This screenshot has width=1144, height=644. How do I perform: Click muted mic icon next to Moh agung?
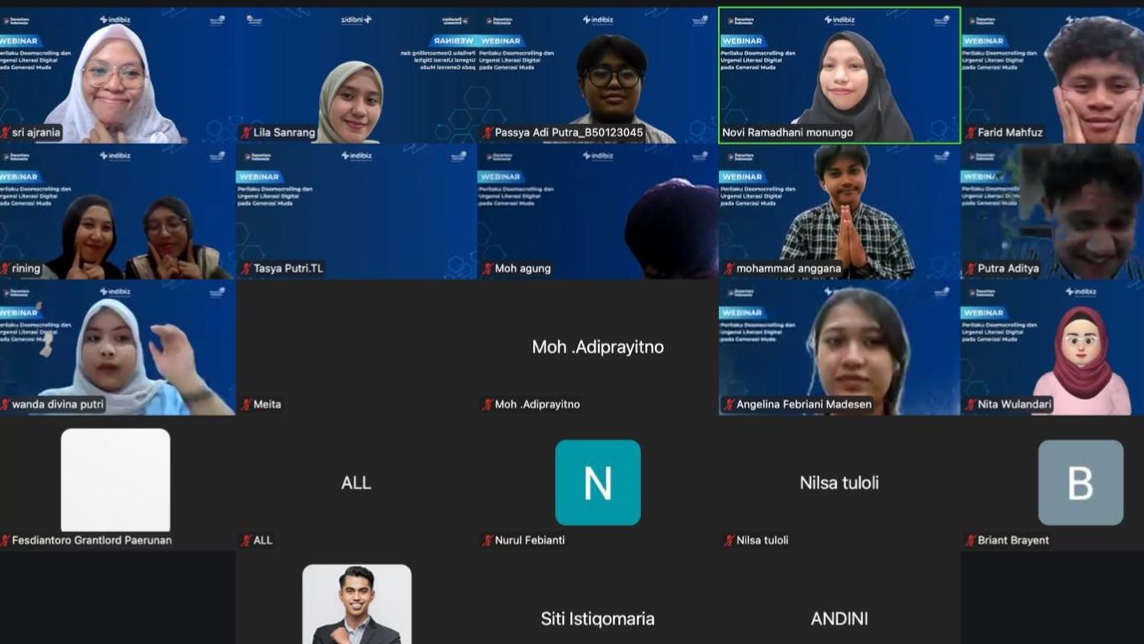pyautogui.click(x=488, y=269)
